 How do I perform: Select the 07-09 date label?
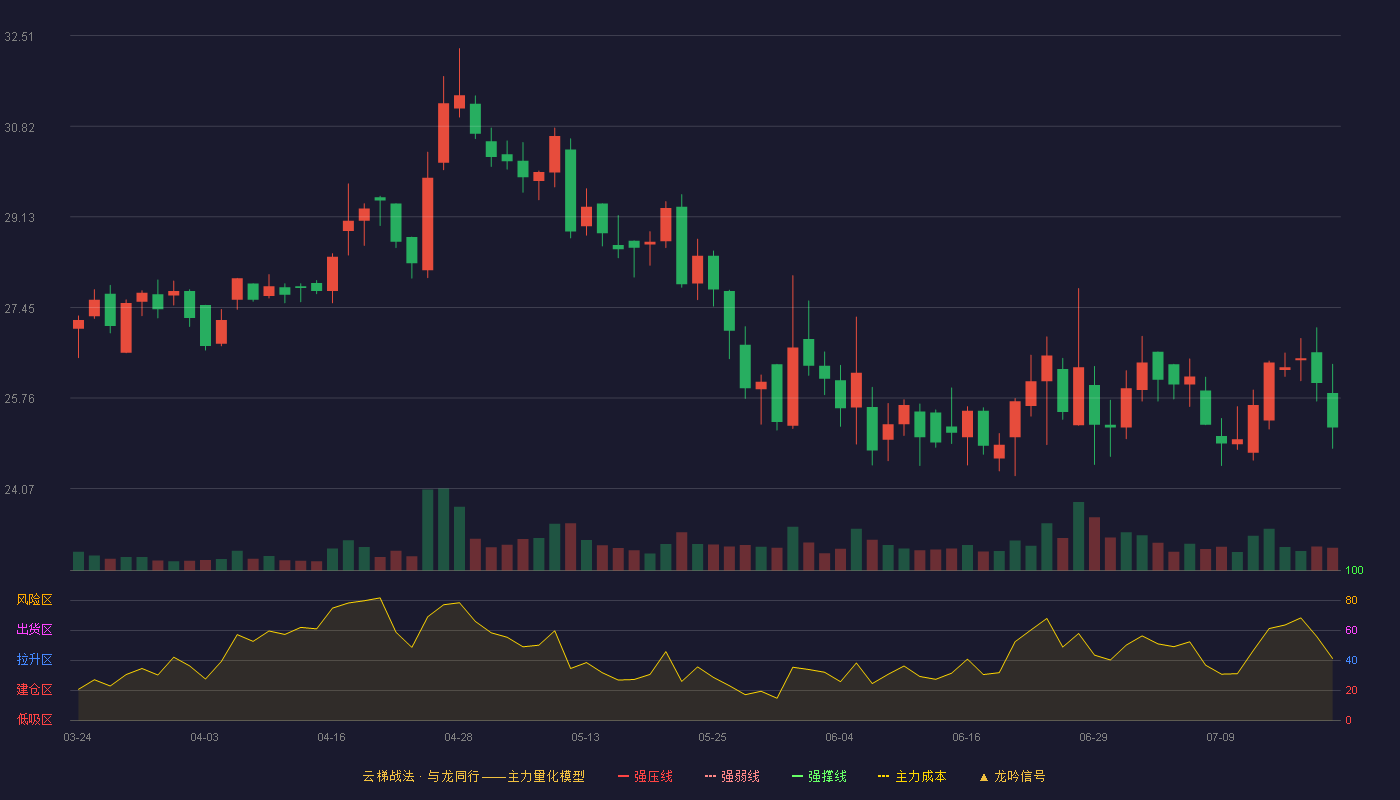coord(1220,737)
